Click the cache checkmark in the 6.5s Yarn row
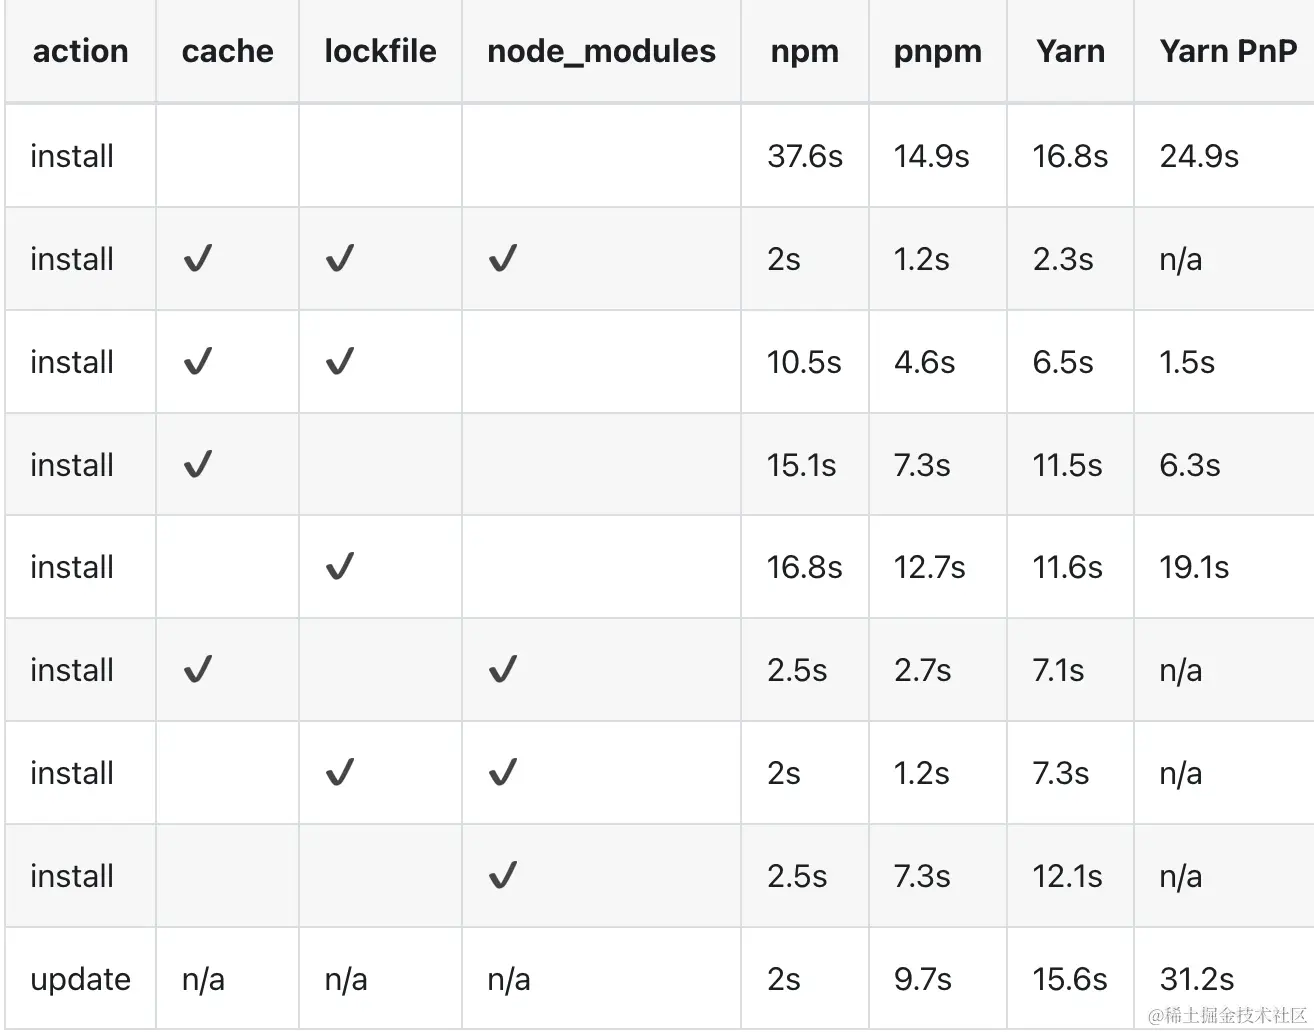 point(198,362)
